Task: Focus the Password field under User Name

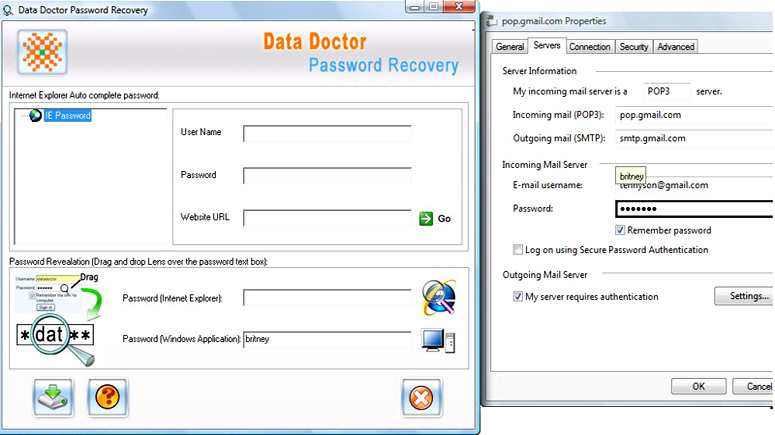Action: [327, 175]
